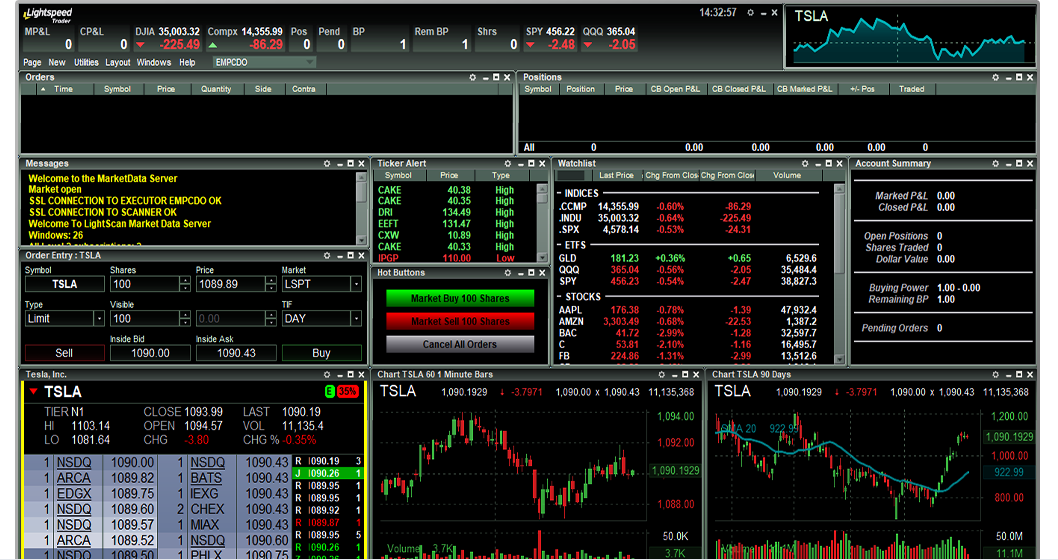The image size is (1058, 560).
Task: Maximize the Watchlist panel
Action: (x=829, y=164)
